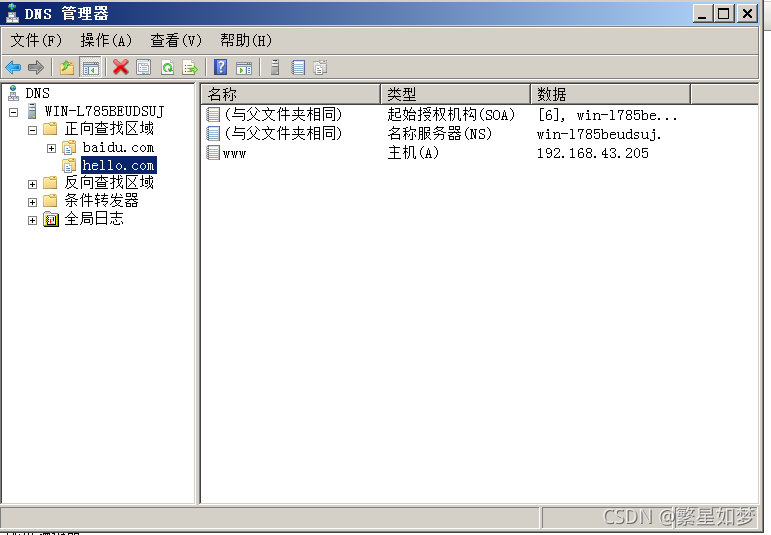The height and width of the screenshot is (535, 771).
Task: Click the gray Forward arrow in toolbar
Action: click(36, 67)
